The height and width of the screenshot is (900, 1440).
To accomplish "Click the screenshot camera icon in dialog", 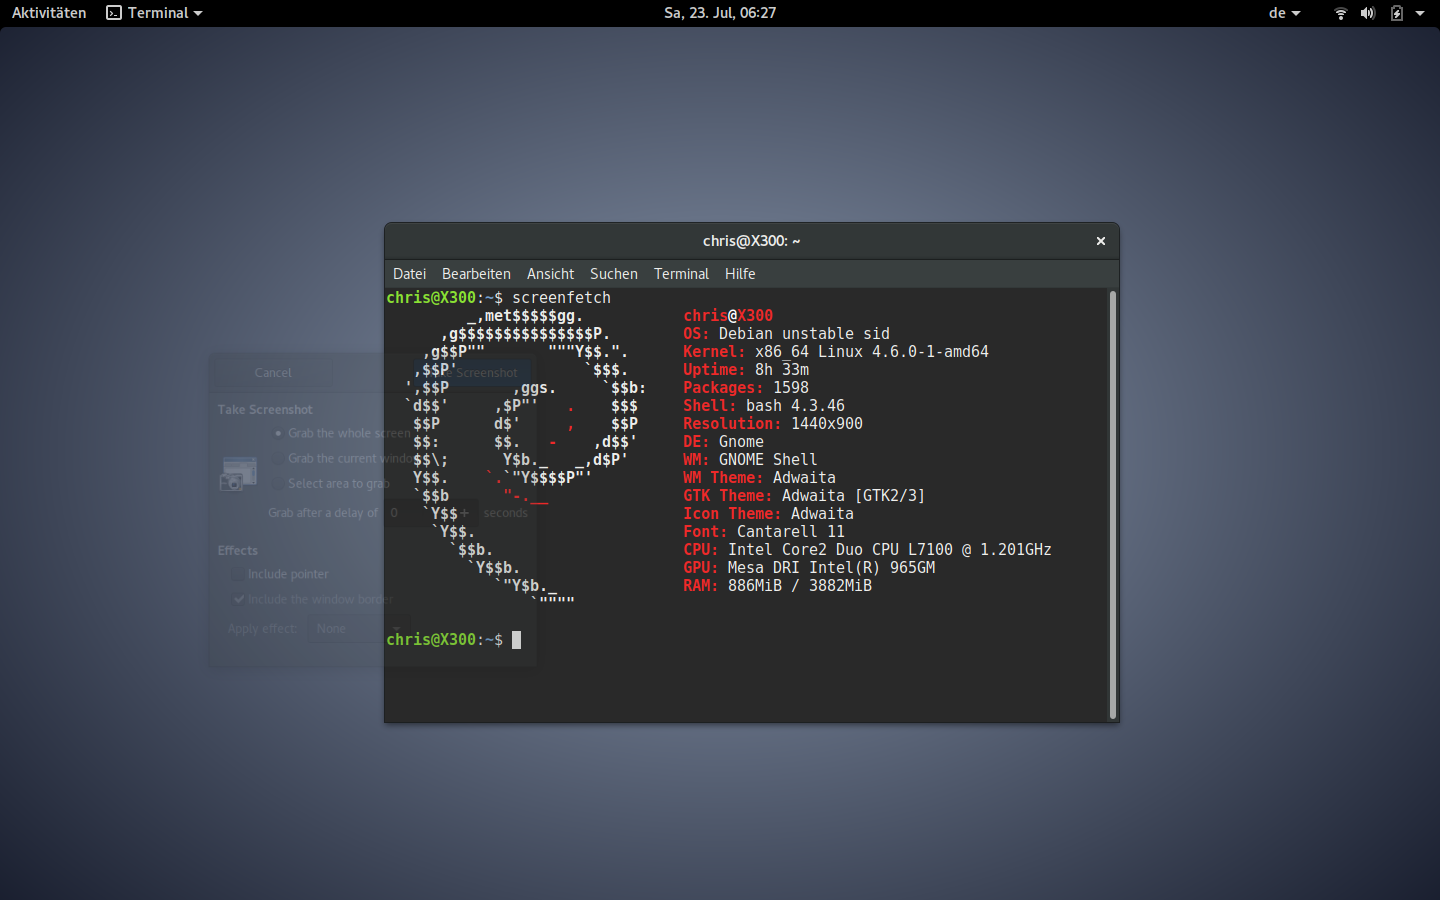I will [238, 474].
